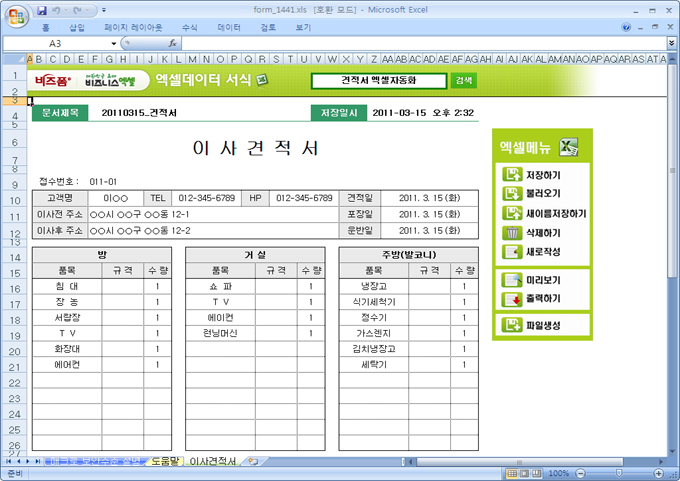Open the 데이터 ribbon tab

tap(229, 28)
